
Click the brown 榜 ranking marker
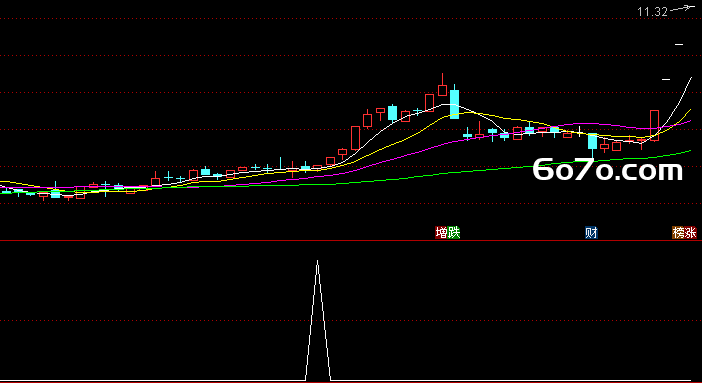click(x=678, y=232)
